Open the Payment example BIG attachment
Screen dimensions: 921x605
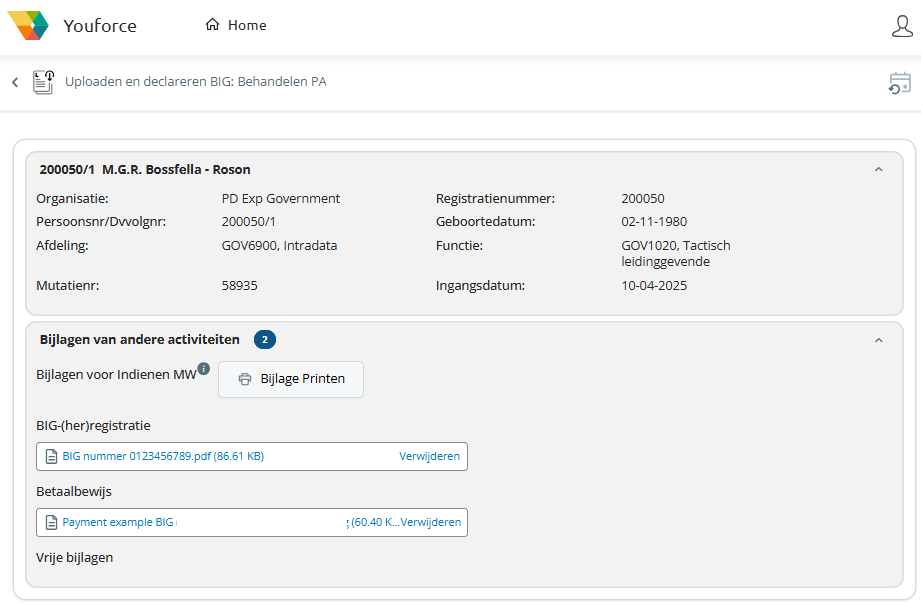pyautogui.click(x=118, y=522)
